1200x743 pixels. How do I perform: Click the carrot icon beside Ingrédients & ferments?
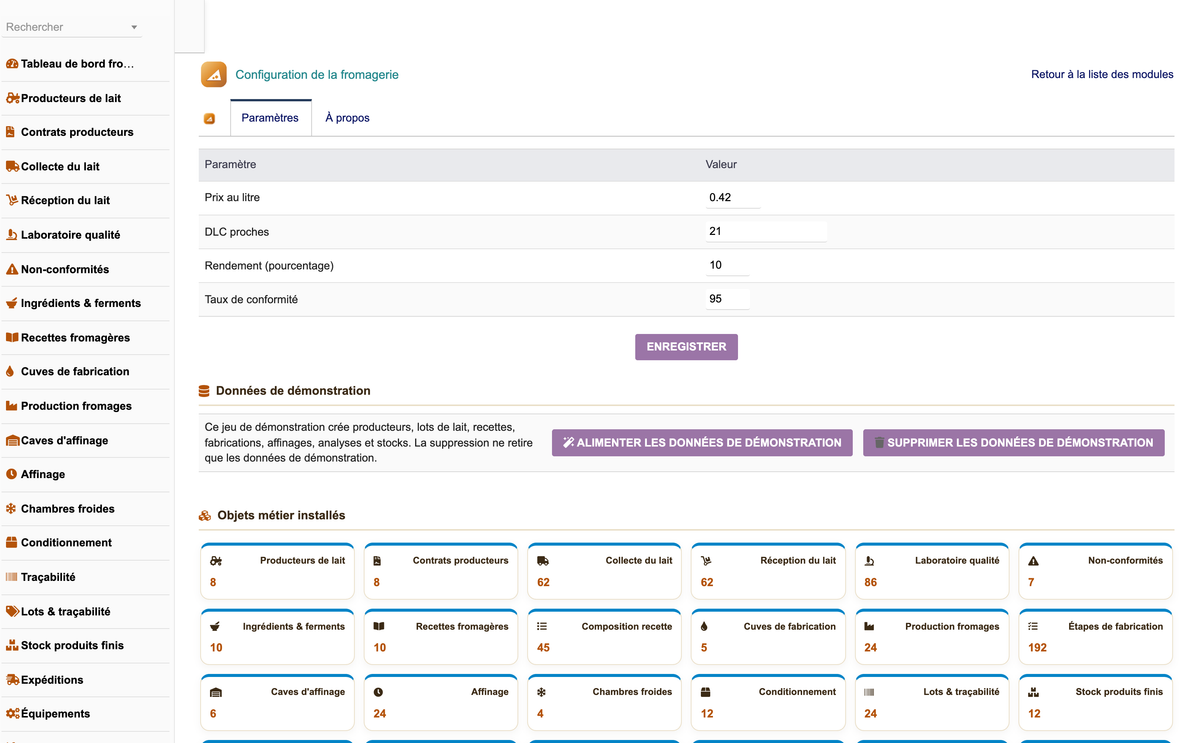click(x=12, y=303)
